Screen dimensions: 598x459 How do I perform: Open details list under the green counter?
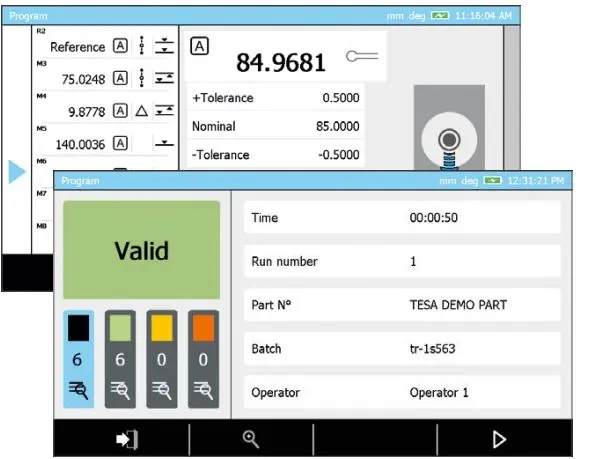pos(120,390)
